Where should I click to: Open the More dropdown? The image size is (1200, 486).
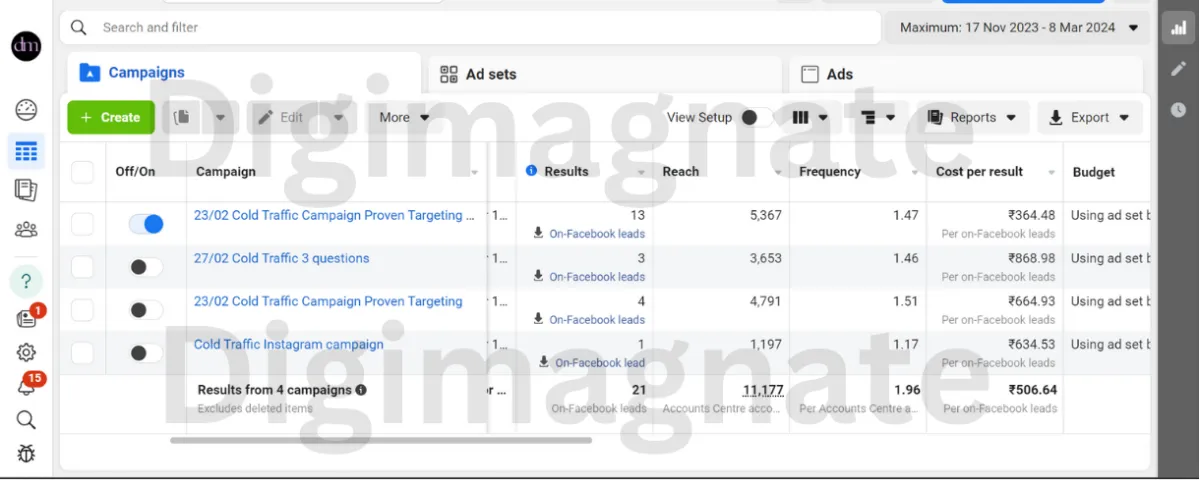point(404,117)
